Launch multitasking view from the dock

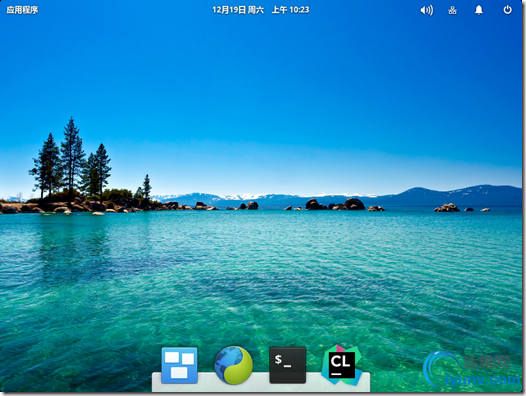[179, 365]
